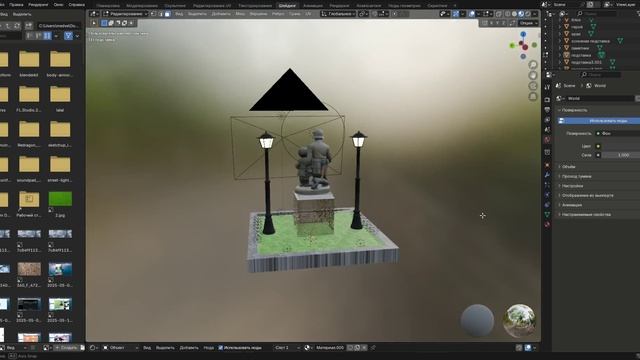Expand the Объём panel
Image resolution: width=640 pixels, height=360 pixels.
[x=569, y=167]
